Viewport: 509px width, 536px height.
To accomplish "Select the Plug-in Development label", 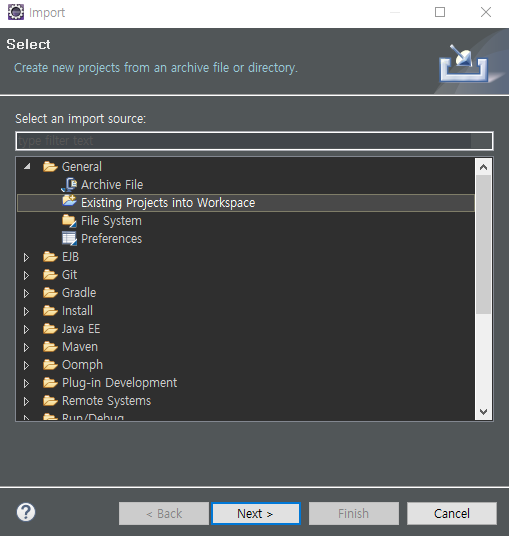I will (119, 383).
